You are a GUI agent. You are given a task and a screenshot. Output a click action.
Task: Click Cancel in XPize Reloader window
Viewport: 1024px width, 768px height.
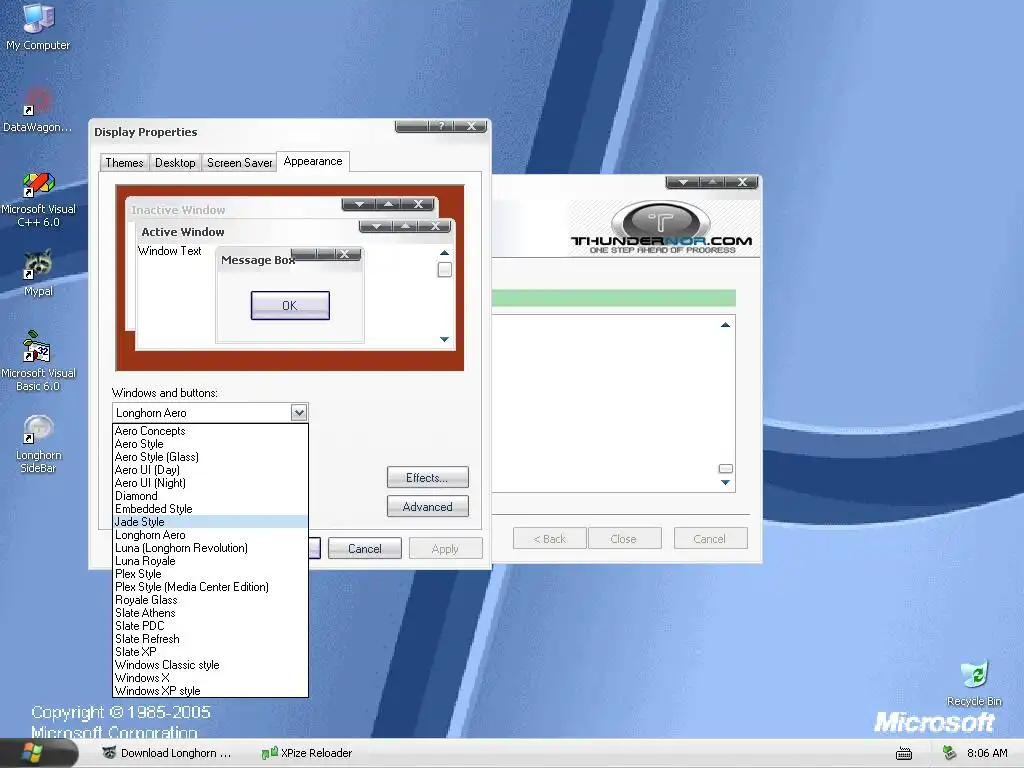[x=710, y=539]
